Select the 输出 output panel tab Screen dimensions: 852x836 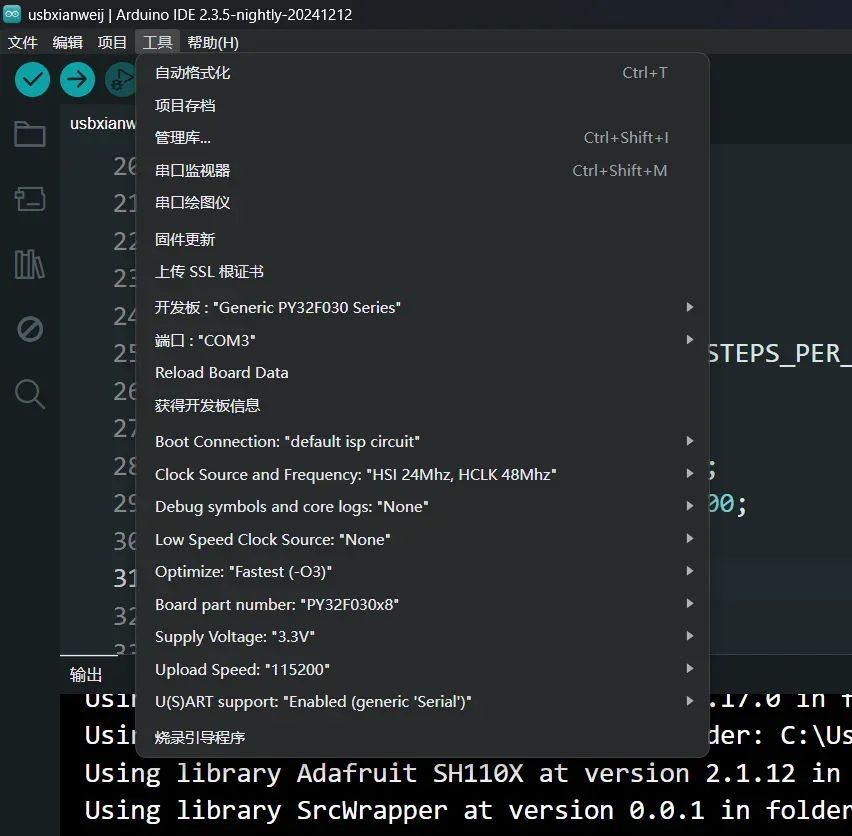pyautogui.click(x=85, y=675)
